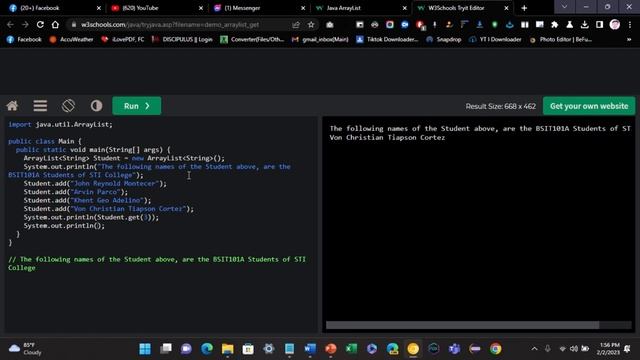Open Settings gear from the taskbar

tap(269, 349)
